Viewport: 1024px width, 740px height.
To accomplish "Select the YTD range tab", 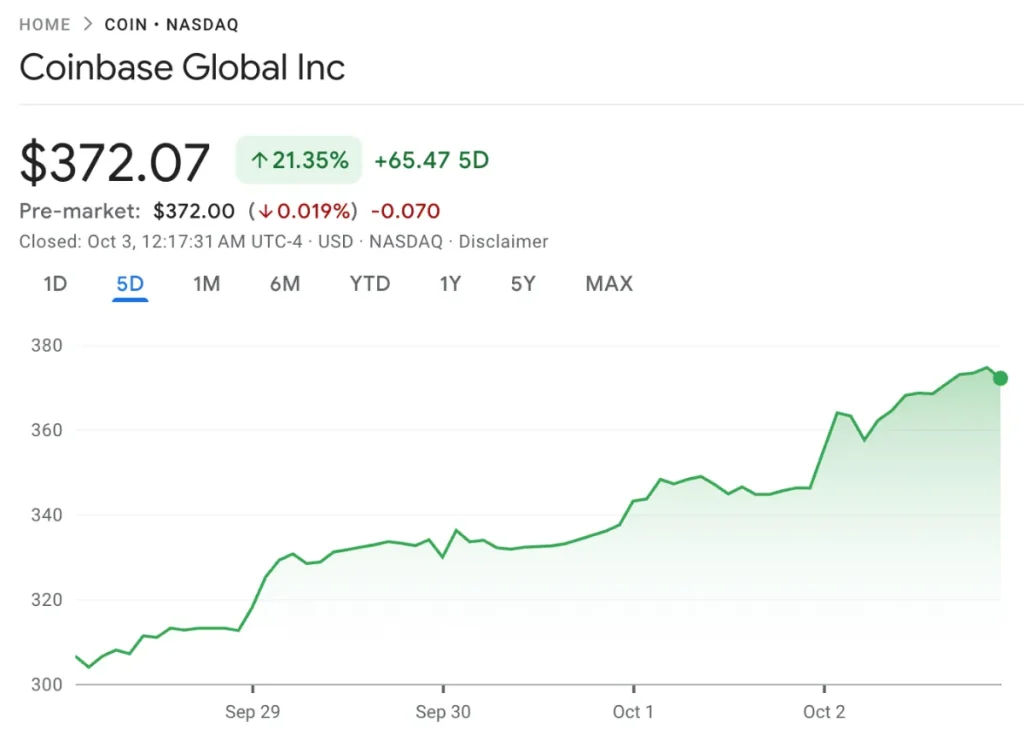I will coord(369,284).
